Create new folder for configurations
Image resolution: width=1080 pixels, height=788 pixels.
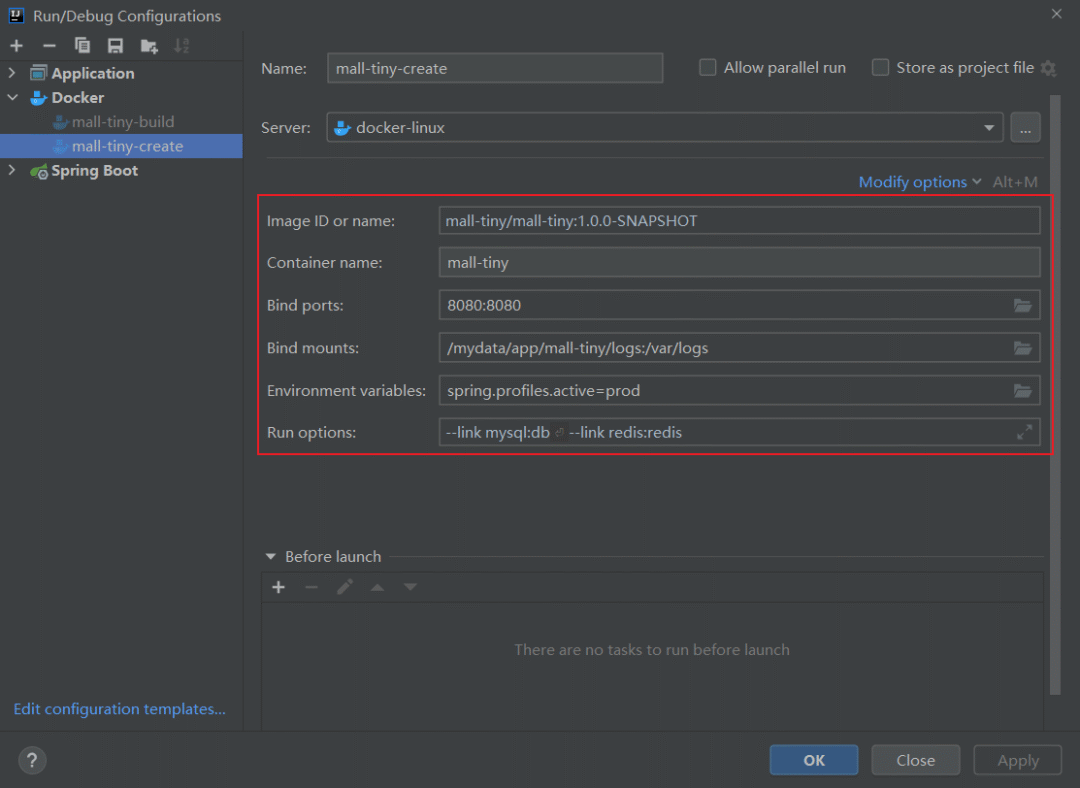(x=149, y=46)
